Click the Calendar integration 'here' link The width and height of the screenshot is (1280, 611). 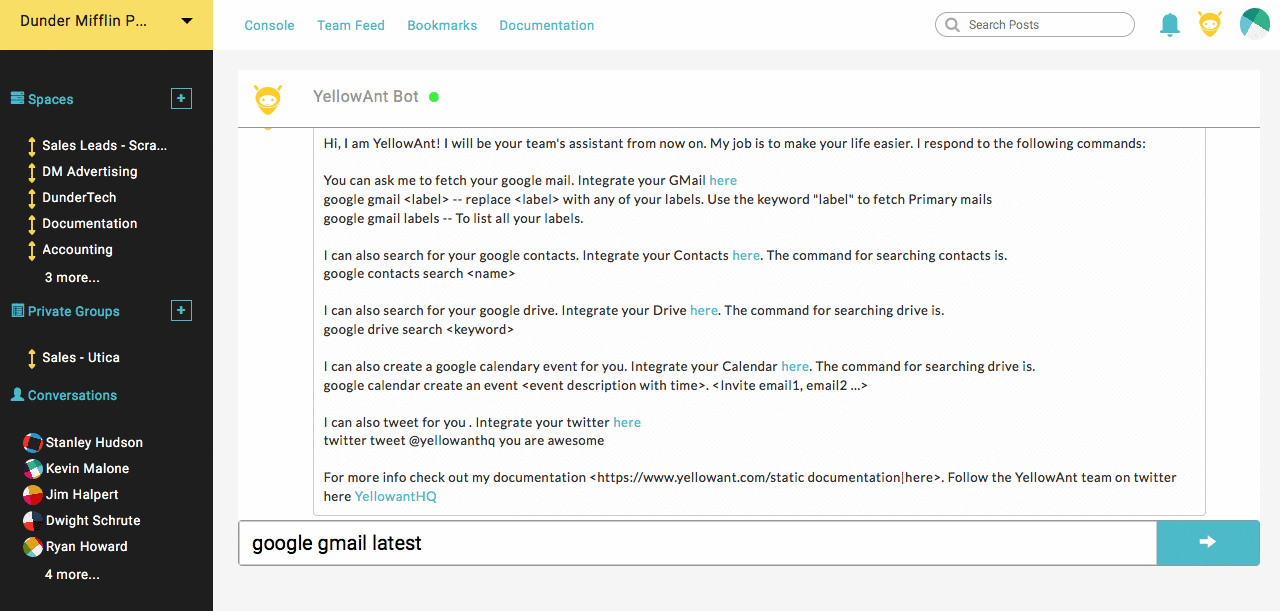click(795, 366)
